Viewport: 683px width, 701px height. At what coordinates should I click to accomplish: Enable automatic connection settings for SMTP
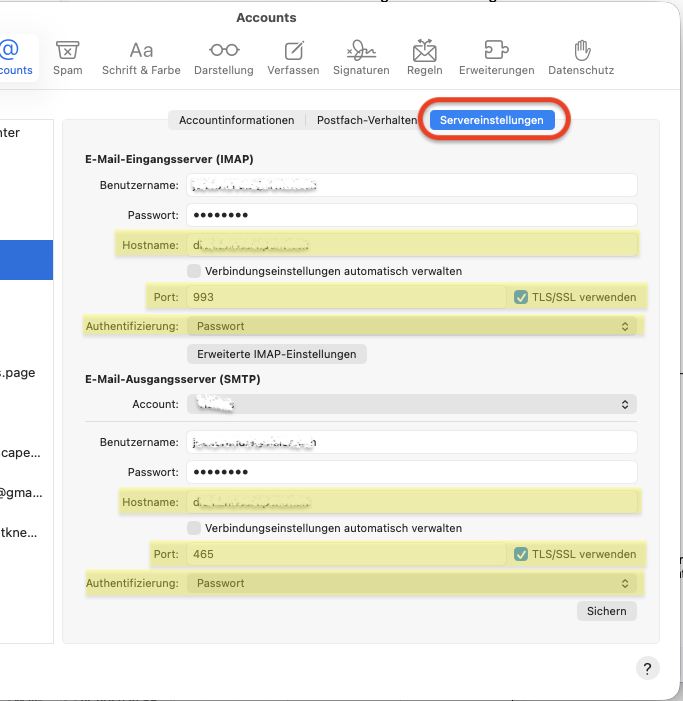coord(194,528)
